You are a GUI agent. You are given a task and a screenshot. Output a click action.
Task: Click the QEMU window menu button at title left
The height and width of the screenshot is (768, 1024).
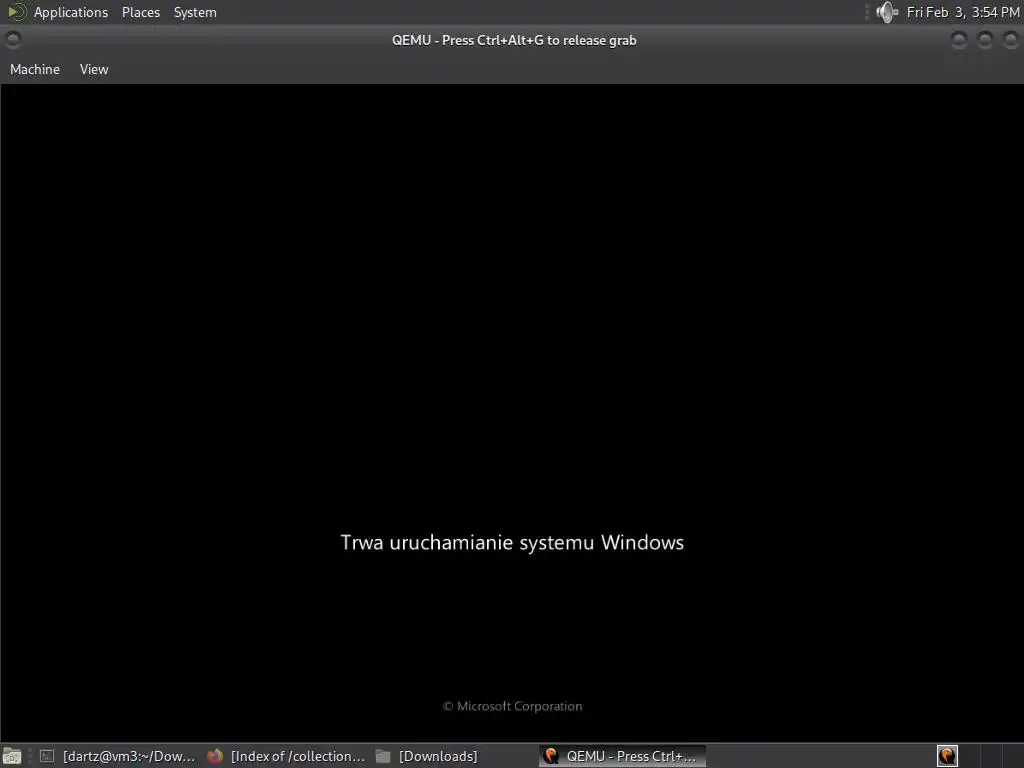12,40
